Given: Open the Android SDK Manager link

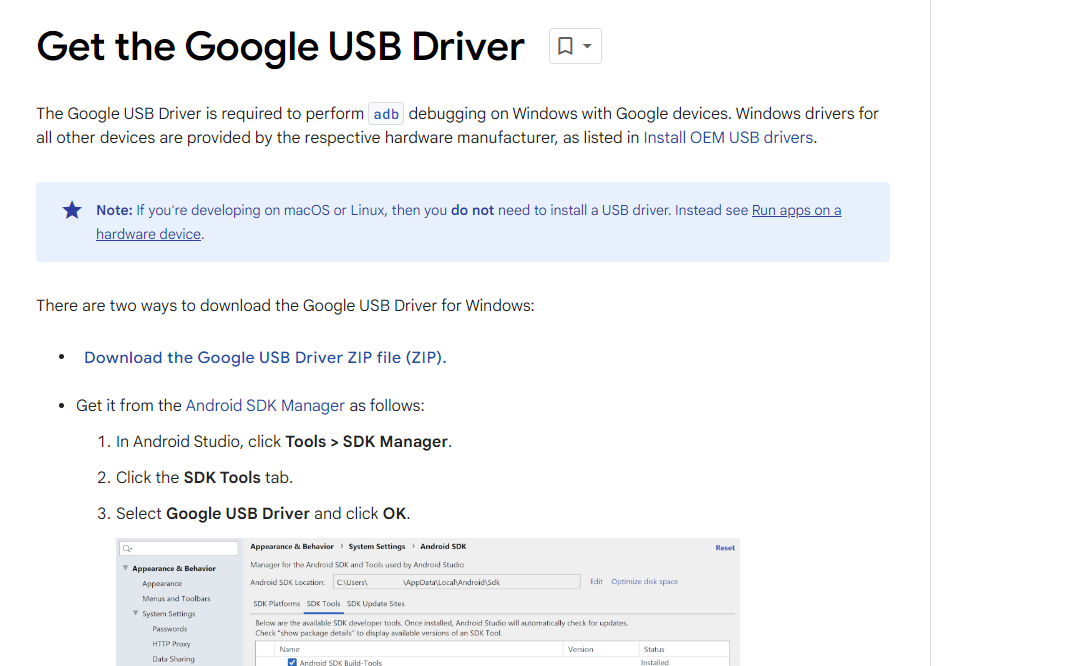Looking at the screenshot, I should [265, 406].
